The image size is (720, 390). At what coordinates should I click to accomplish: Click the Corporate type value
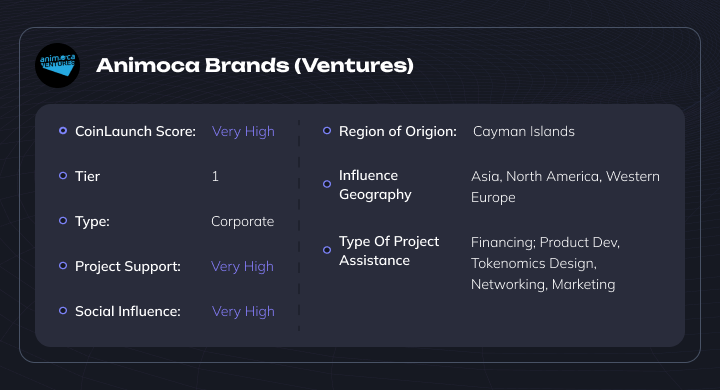pyautogui.click(x=242, y=221)
